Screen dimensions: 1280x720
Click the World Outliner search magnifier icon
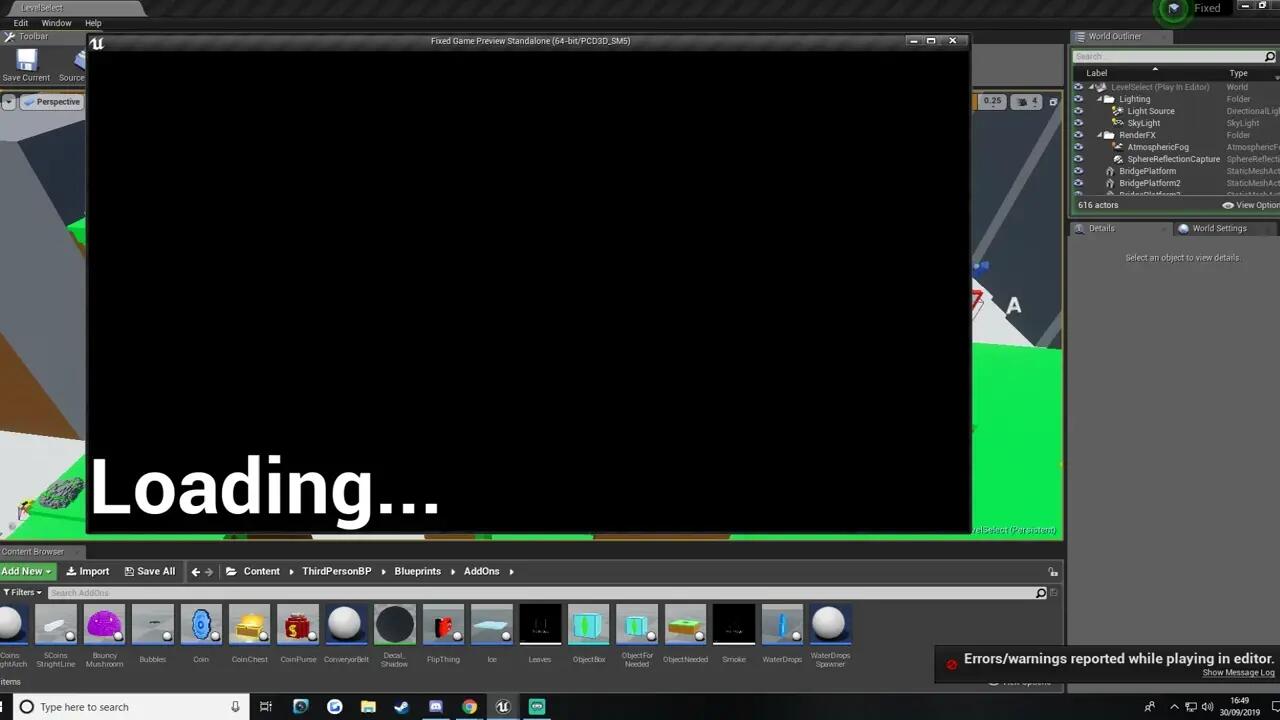tap(1270, 57)
